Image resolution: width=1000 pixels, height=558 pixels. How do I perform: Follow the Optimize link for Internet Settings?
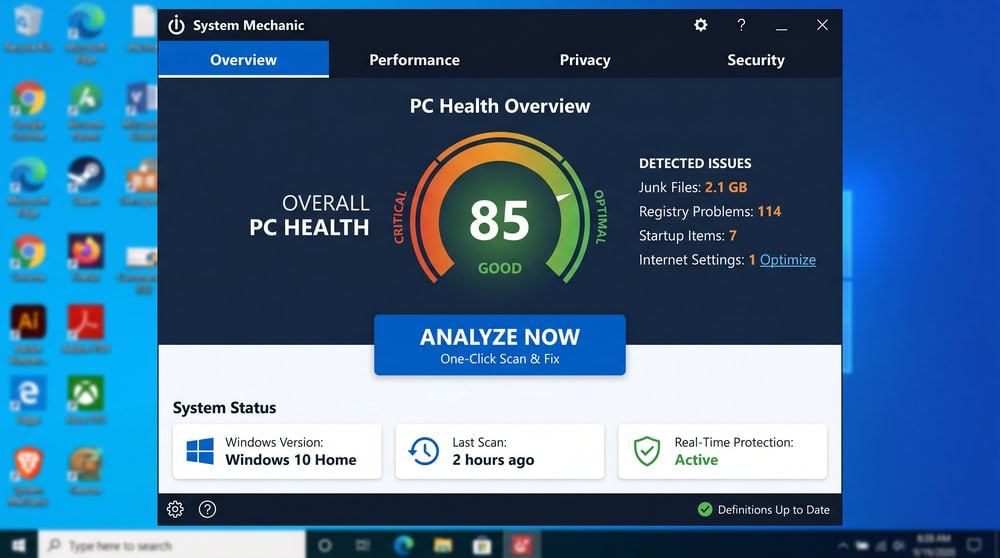pyautogui.click(x=788, y=260)
